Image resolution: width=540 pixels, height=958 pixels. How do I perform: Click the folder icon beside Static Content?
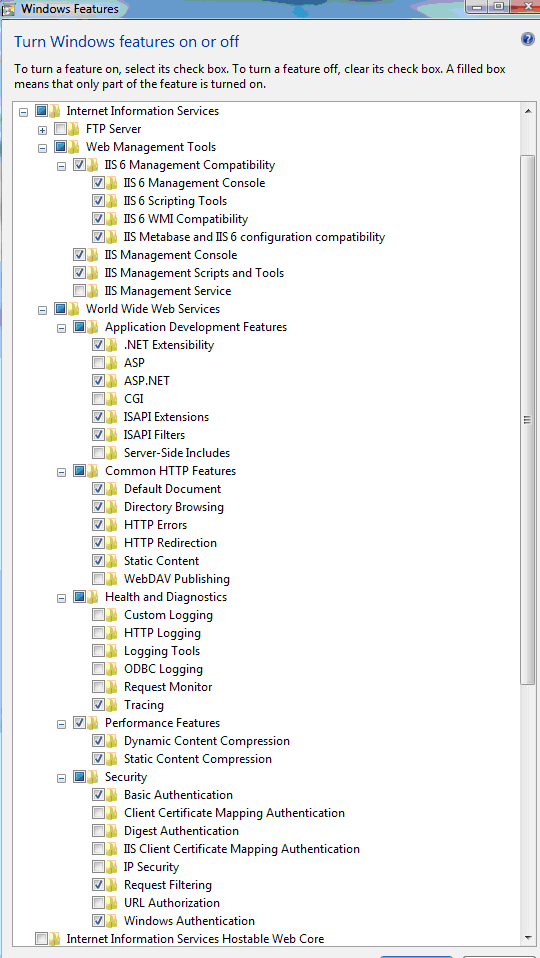coord(112,561)
